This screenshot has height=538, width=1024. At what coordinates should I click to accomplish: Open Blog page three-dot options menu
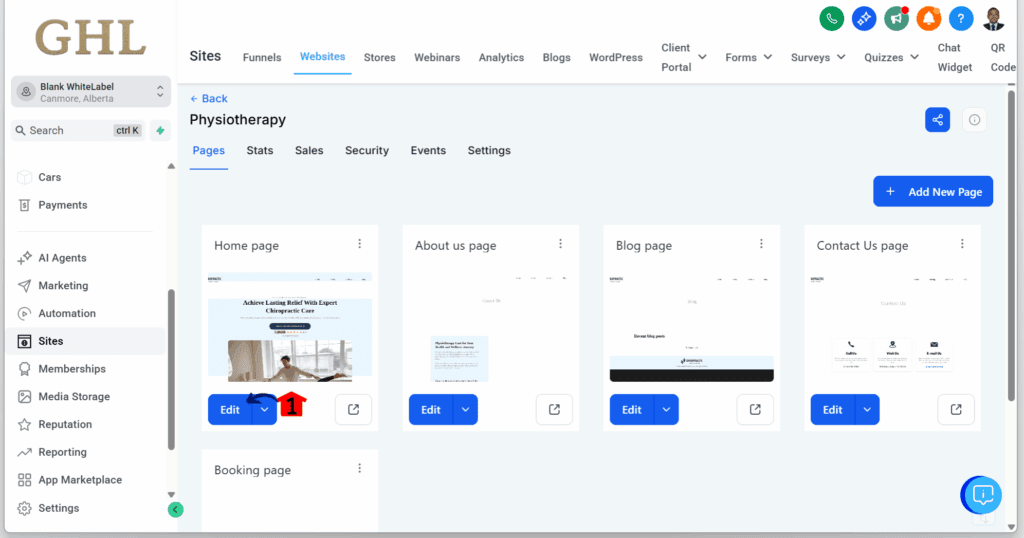pos(761,244)
